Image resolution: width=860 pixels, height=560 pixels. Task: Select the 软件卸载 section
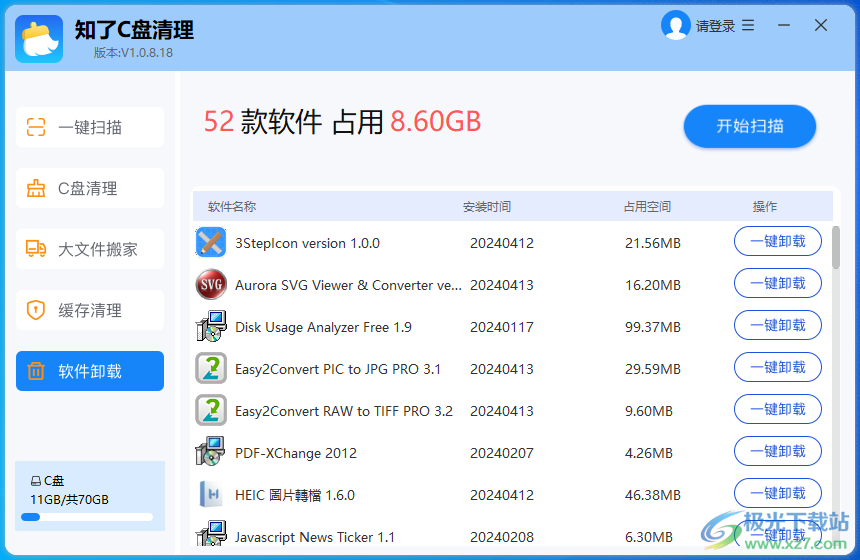[90, 371]
